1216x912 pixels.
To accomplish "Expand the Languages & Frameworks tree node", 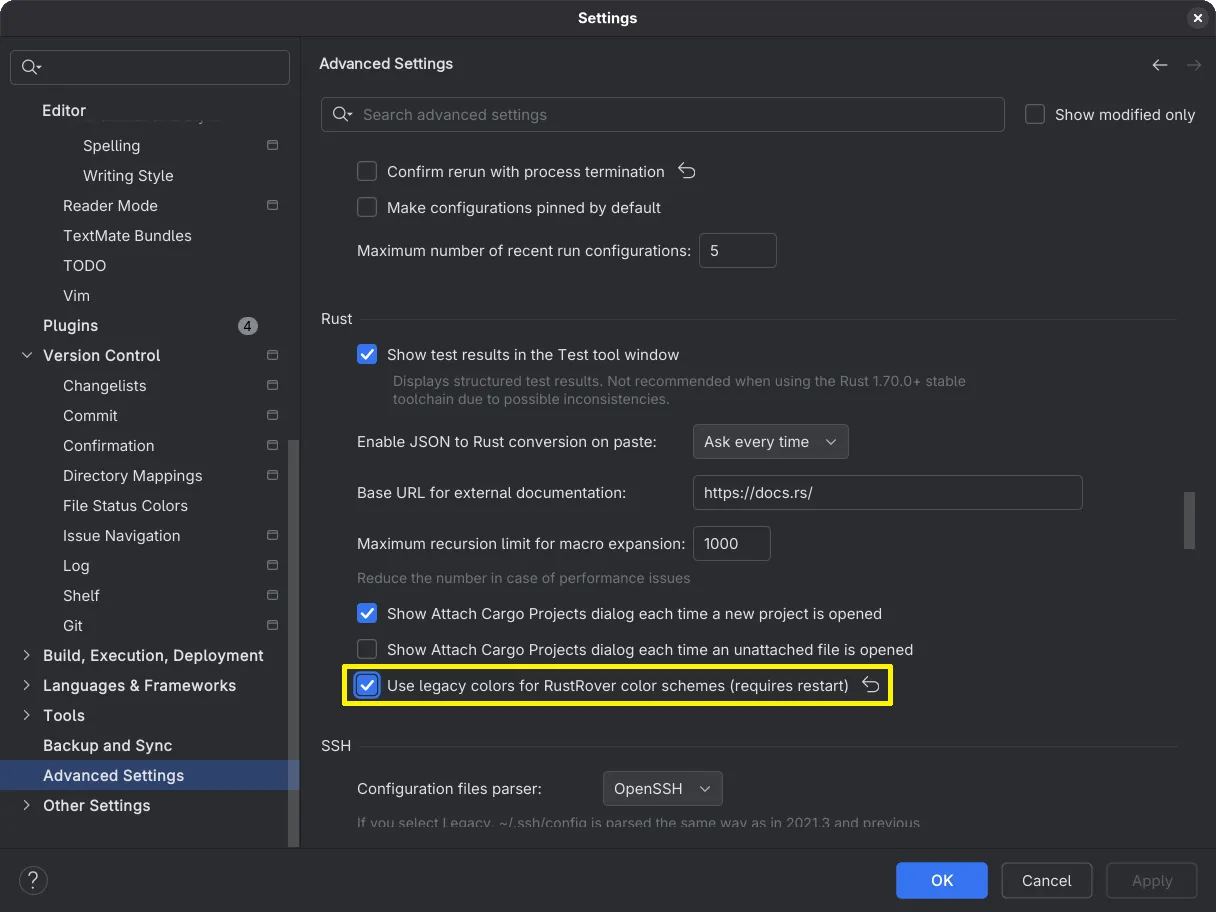I will click(27, 685).
